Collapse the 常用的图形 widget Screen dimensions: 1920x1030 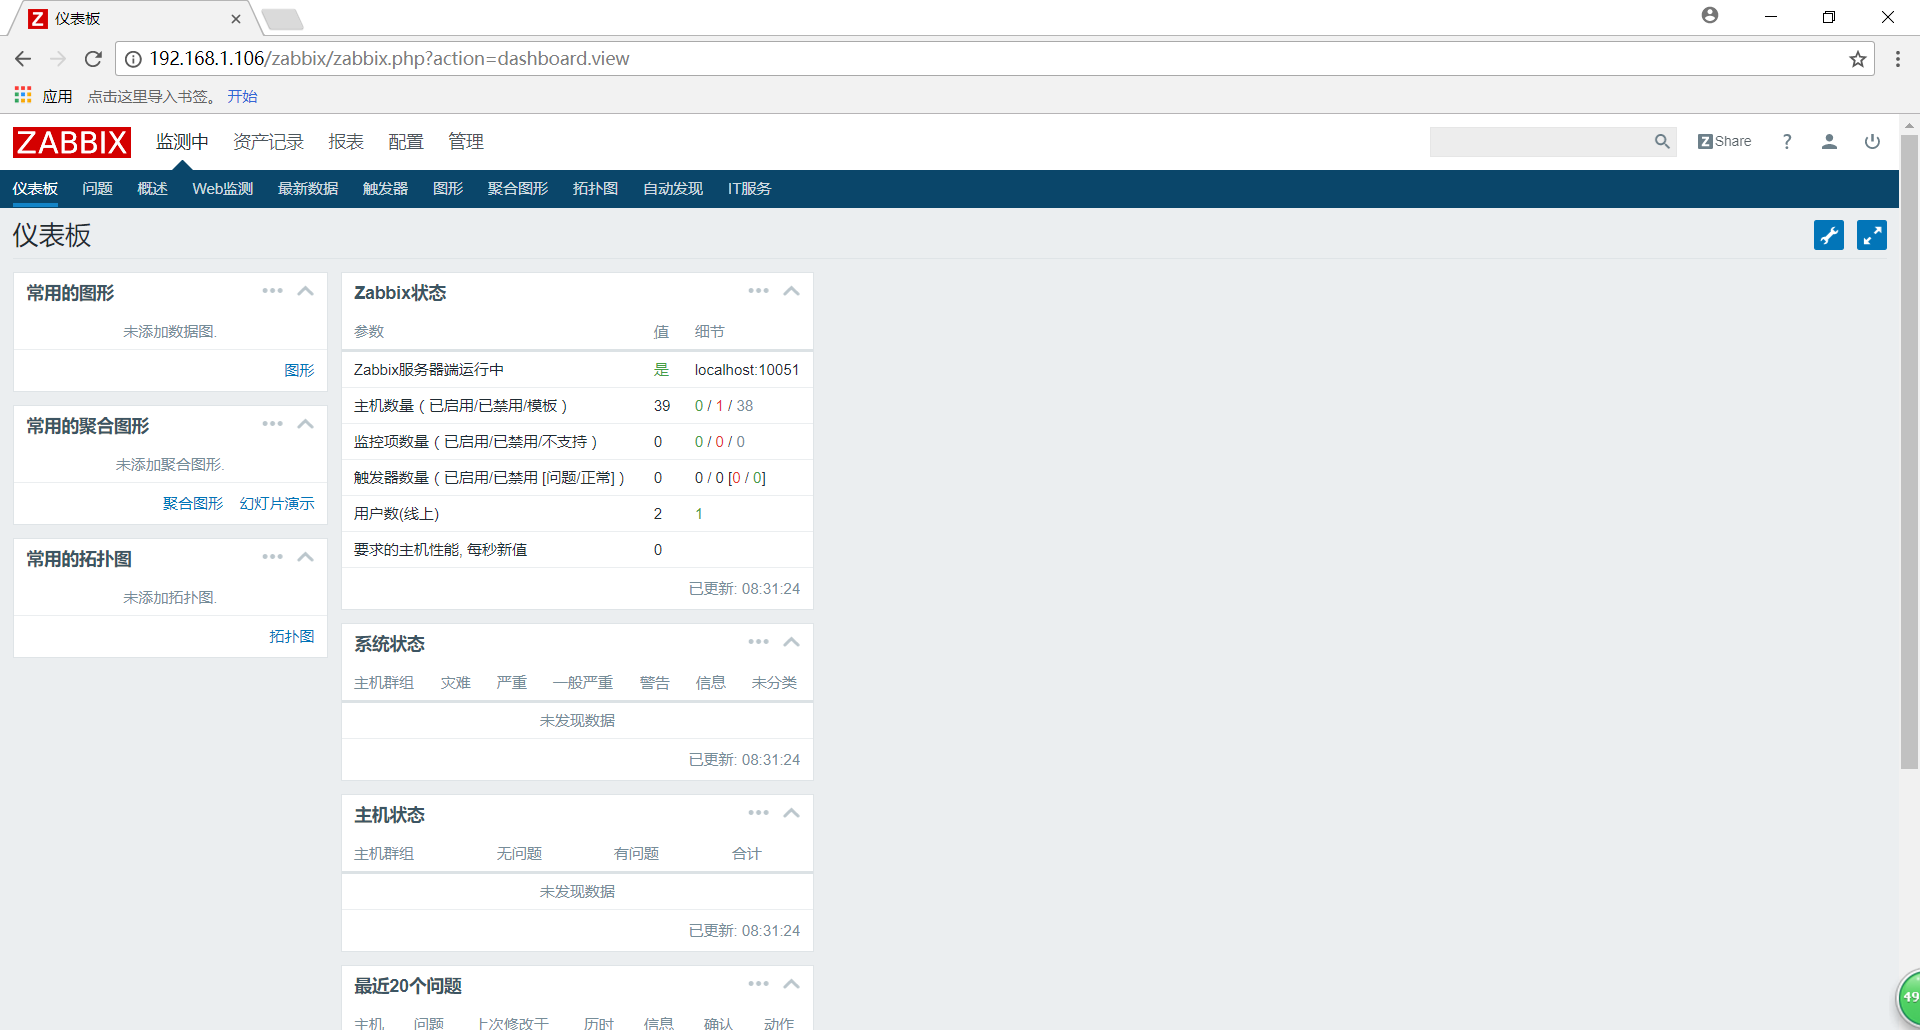pyautogui.click(x=306, y=291)
